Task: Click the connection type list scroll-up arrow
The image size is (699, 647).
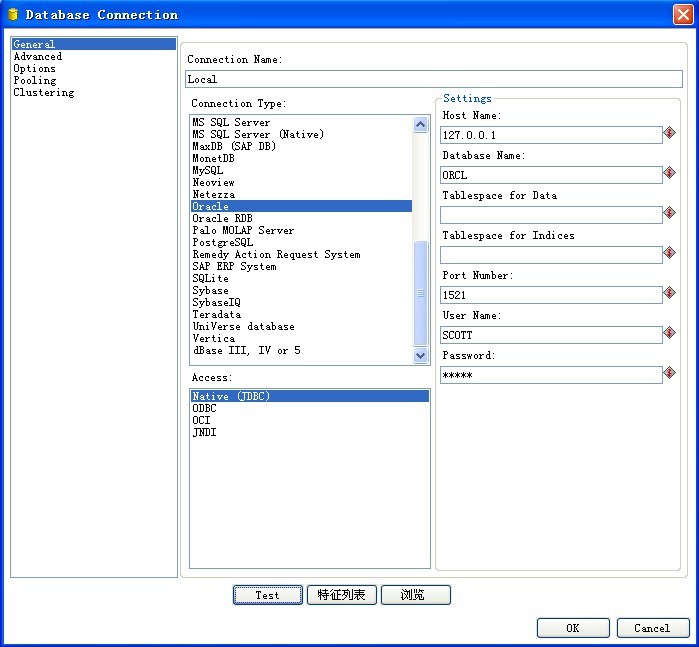Action: click(420, 124)
